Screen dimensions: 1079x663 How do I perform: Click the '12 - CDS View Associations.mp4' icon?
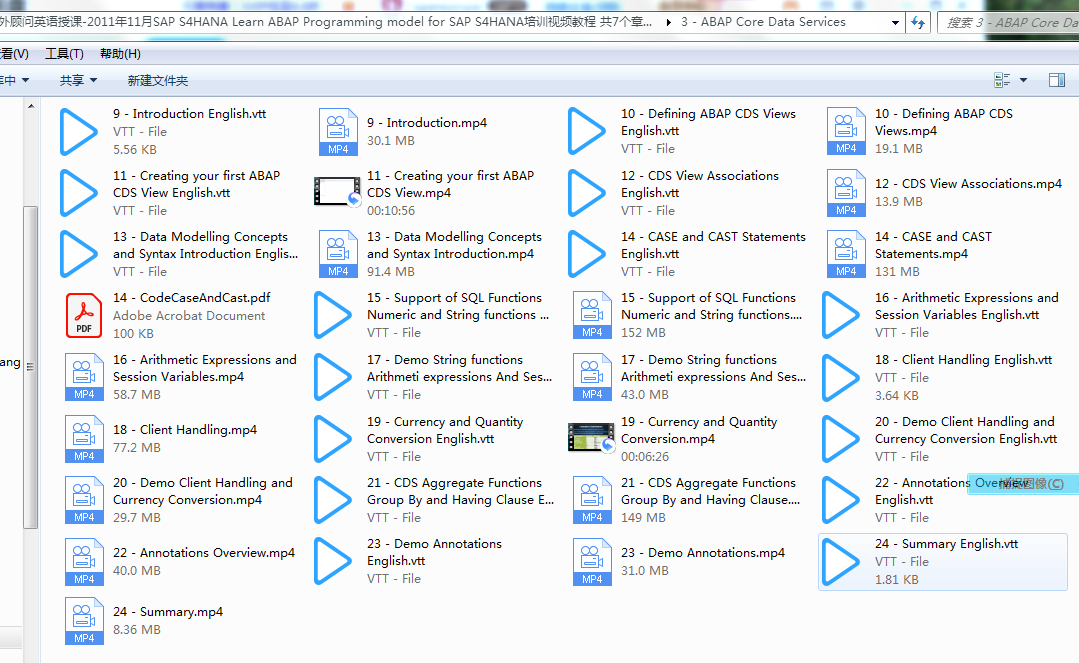(x=846, y=193)
